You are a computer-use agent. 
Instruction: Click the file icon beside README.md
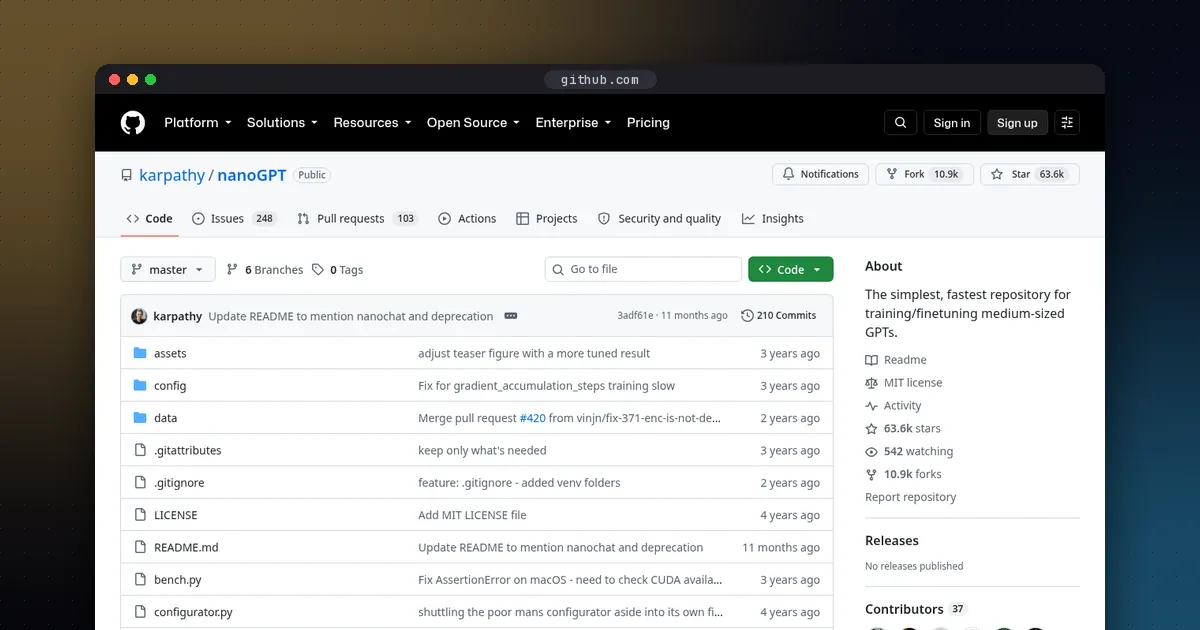140,548
